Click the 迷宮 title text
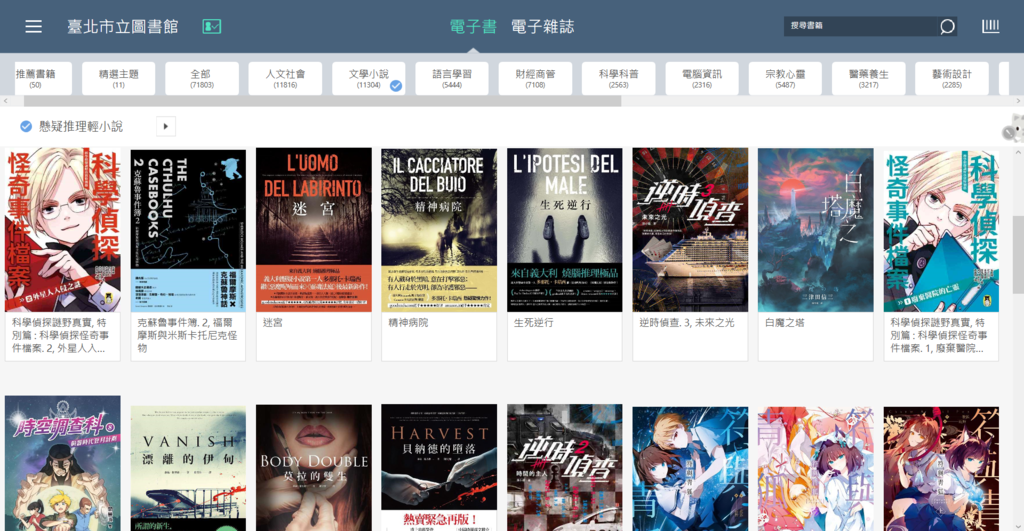This screenshot has height=531, width=1024. click(273, 323)
